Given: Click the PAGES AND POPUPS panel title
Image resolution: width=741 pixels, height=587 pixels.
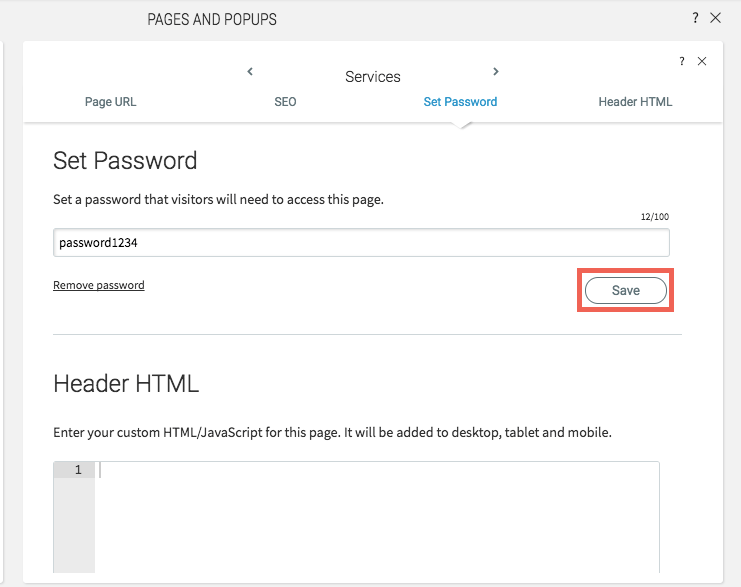Looking at the screenshot, I should 212,19.
